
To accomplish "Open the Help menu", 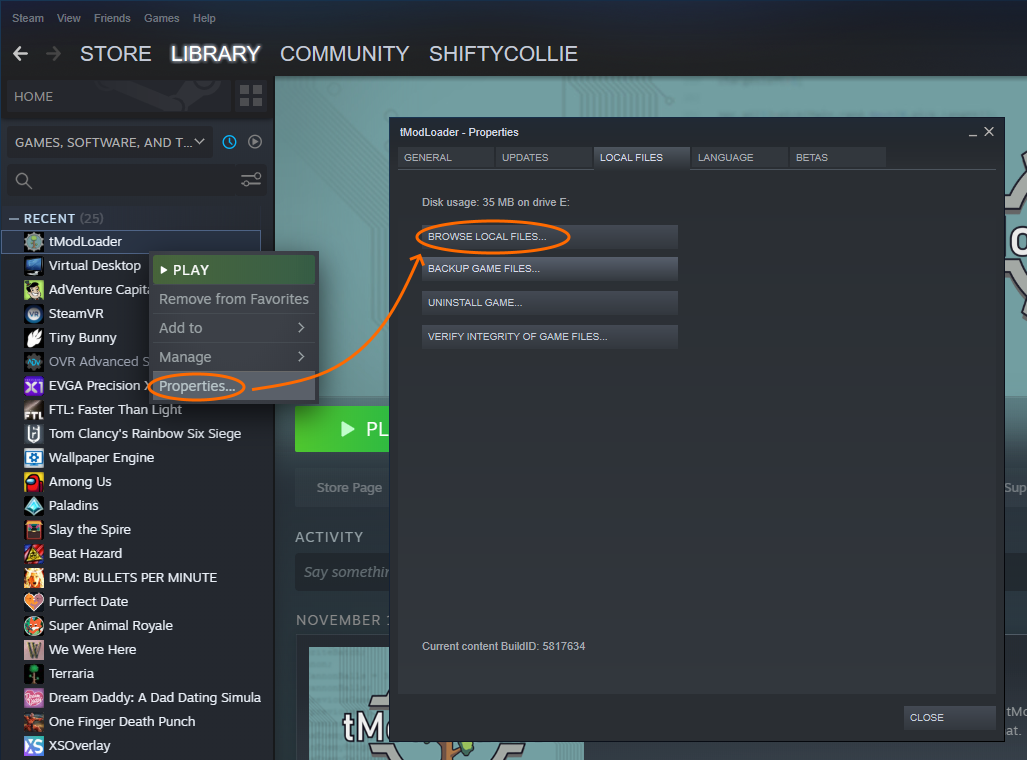I will point(204,18).
